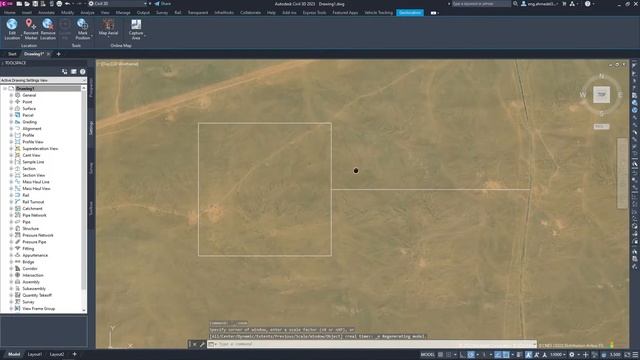Open the workspace dropdown in title bar
The height and width of the screenshot is (360, 640).
tap(118, 4)
